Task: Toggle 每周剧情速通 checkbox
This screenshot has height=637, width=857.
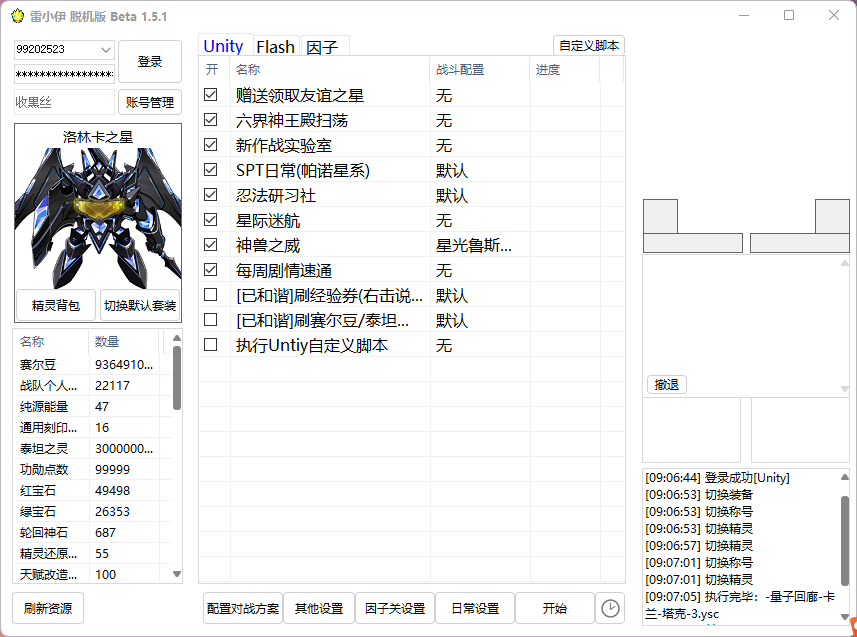Action: tap(210, 270)
